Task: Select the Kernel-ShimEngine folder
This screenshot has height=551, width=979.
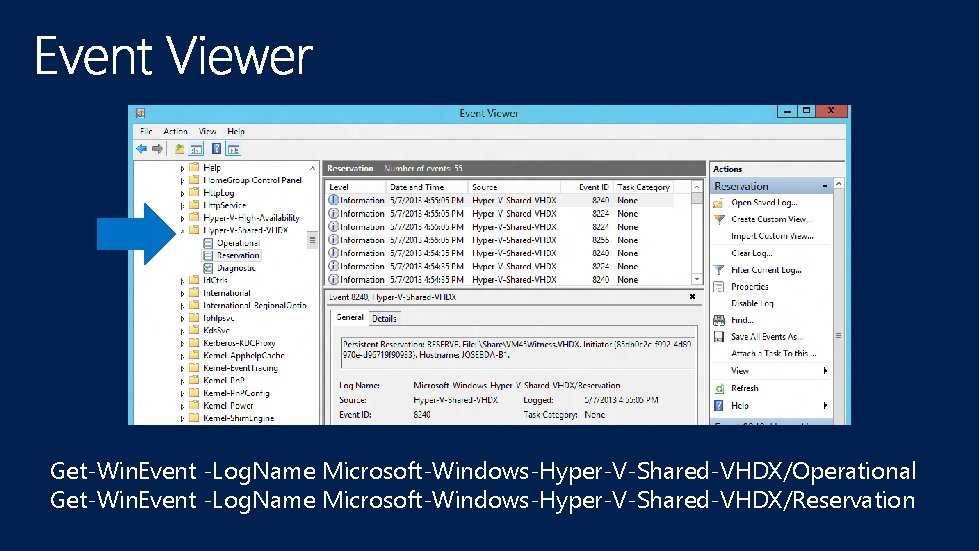Action: click(x=232, y=418)
